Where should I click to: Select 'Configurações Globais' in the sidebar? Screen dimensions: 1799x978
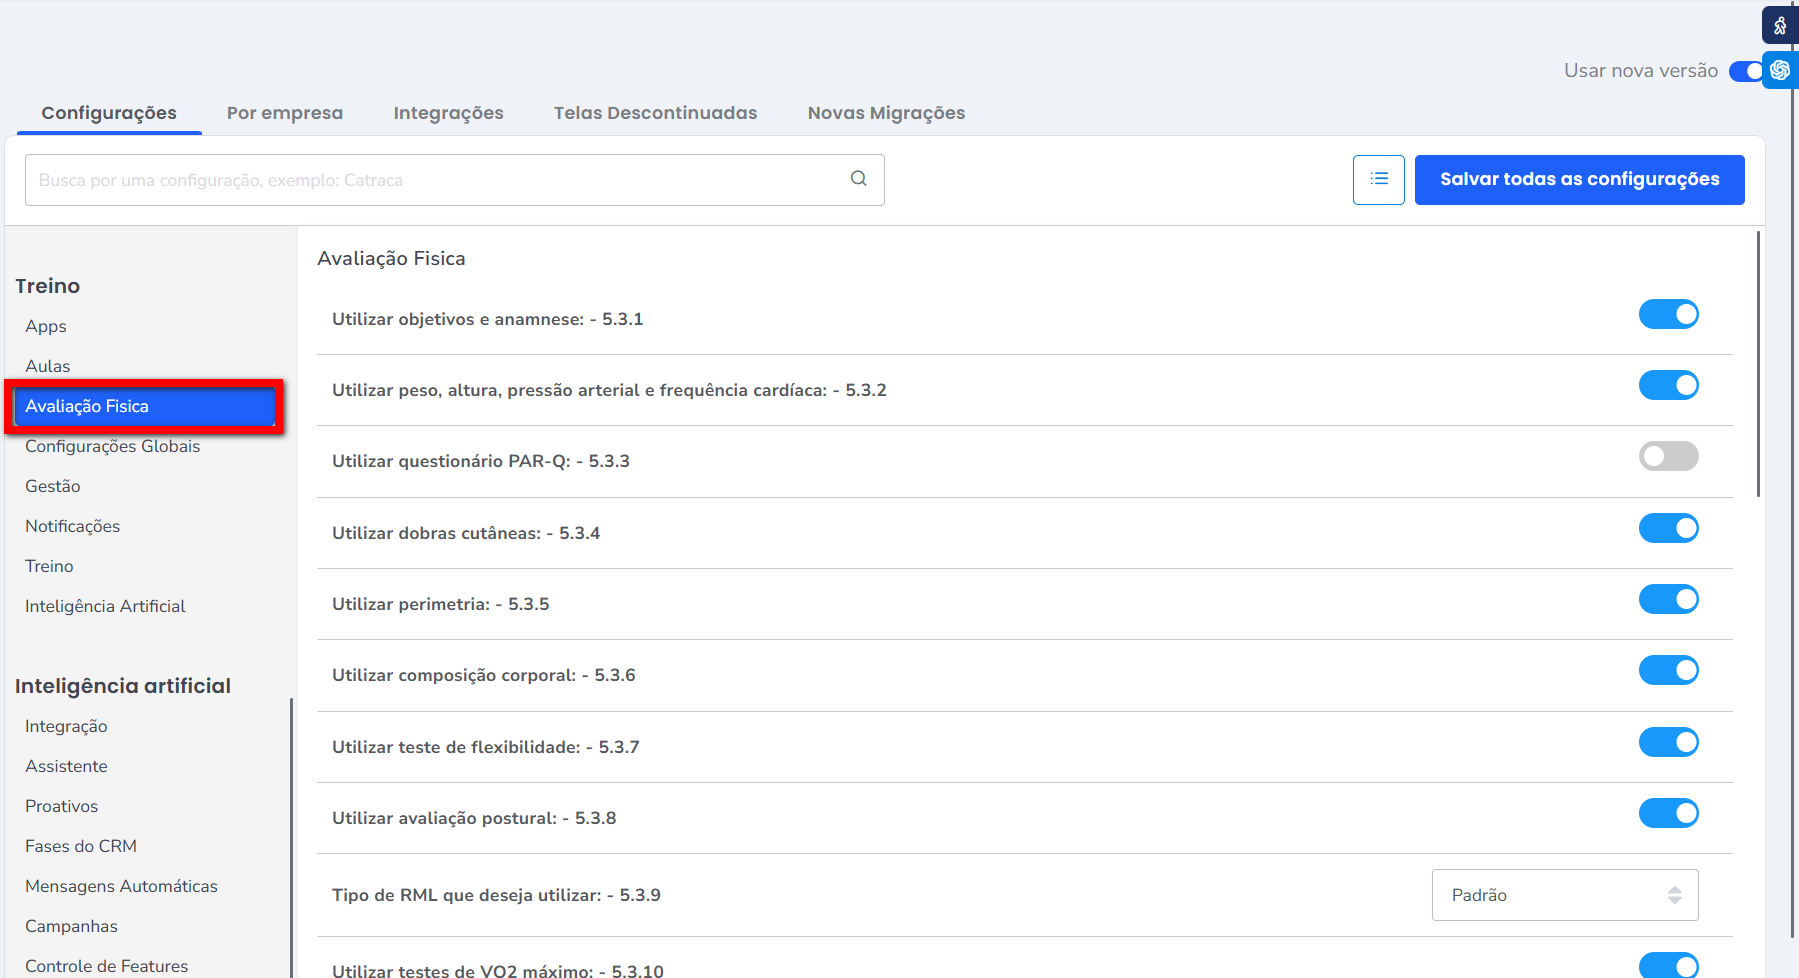tap(112, 446)
